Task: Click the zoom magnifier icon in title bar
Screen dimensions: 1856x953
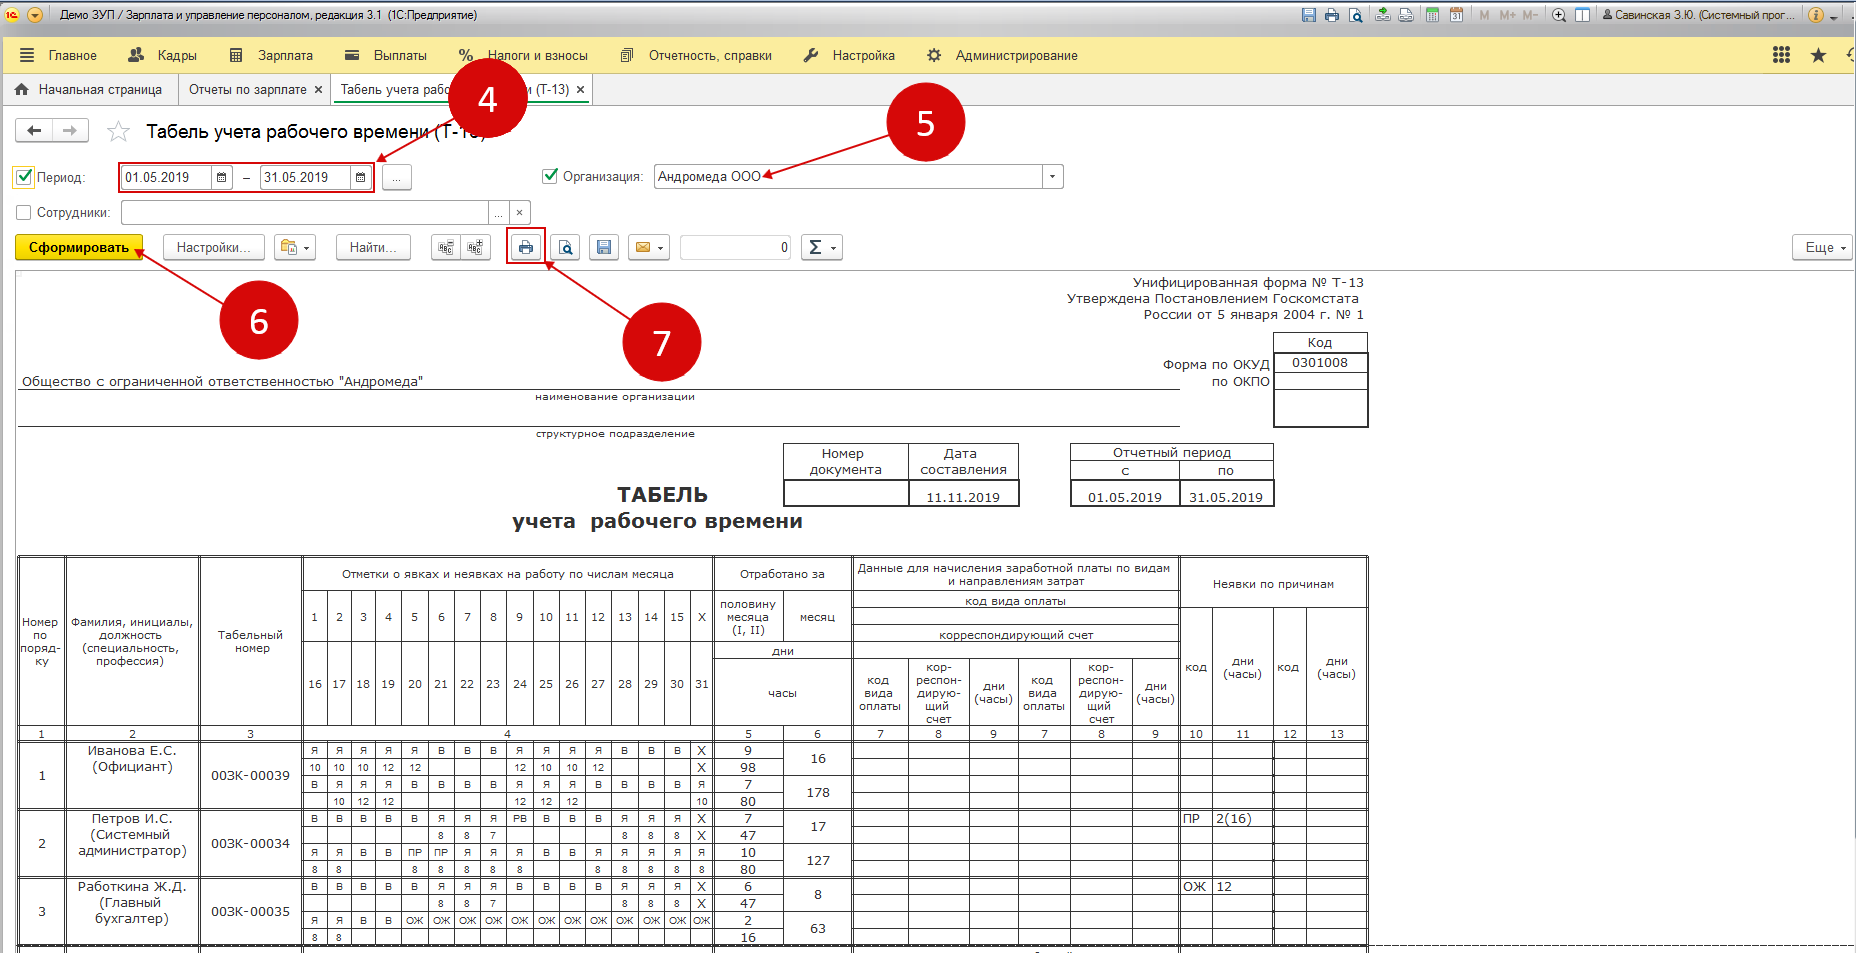Action: click(x=1559, y=15)
